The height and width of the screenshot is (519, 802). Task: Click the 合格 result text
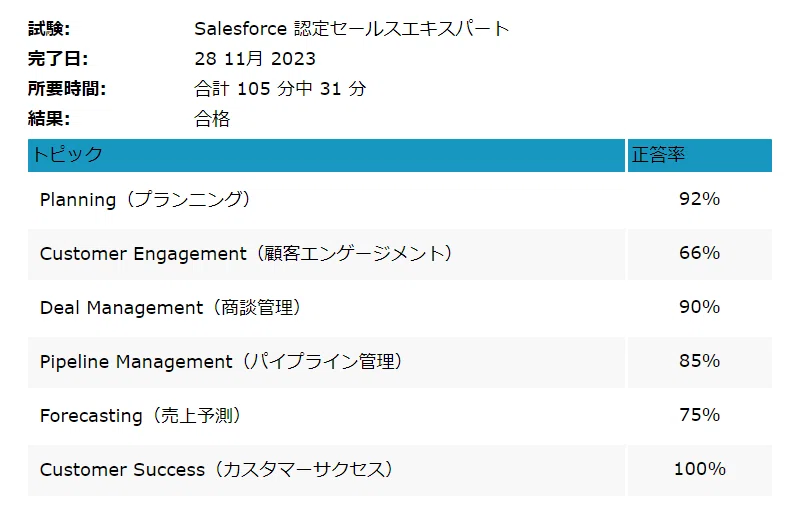(x=212, y=119)
